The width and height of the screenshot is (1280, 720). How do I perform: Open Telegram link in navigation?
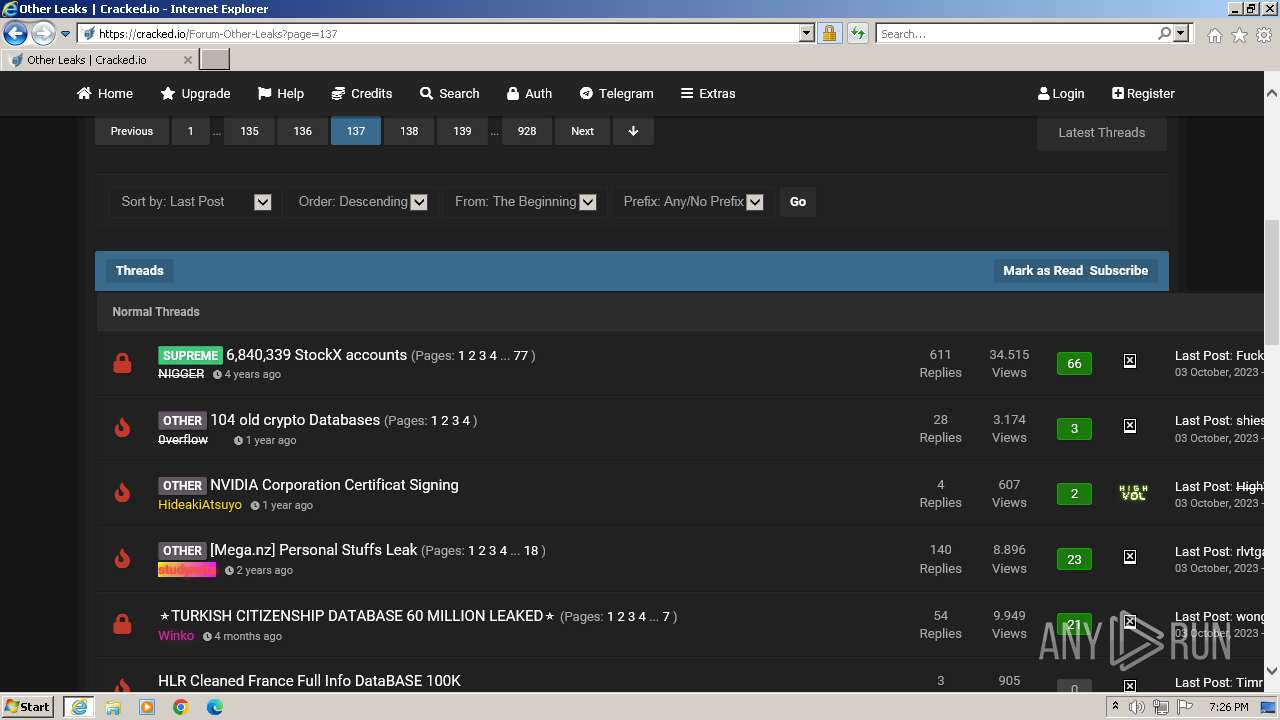tap(616, 93)
